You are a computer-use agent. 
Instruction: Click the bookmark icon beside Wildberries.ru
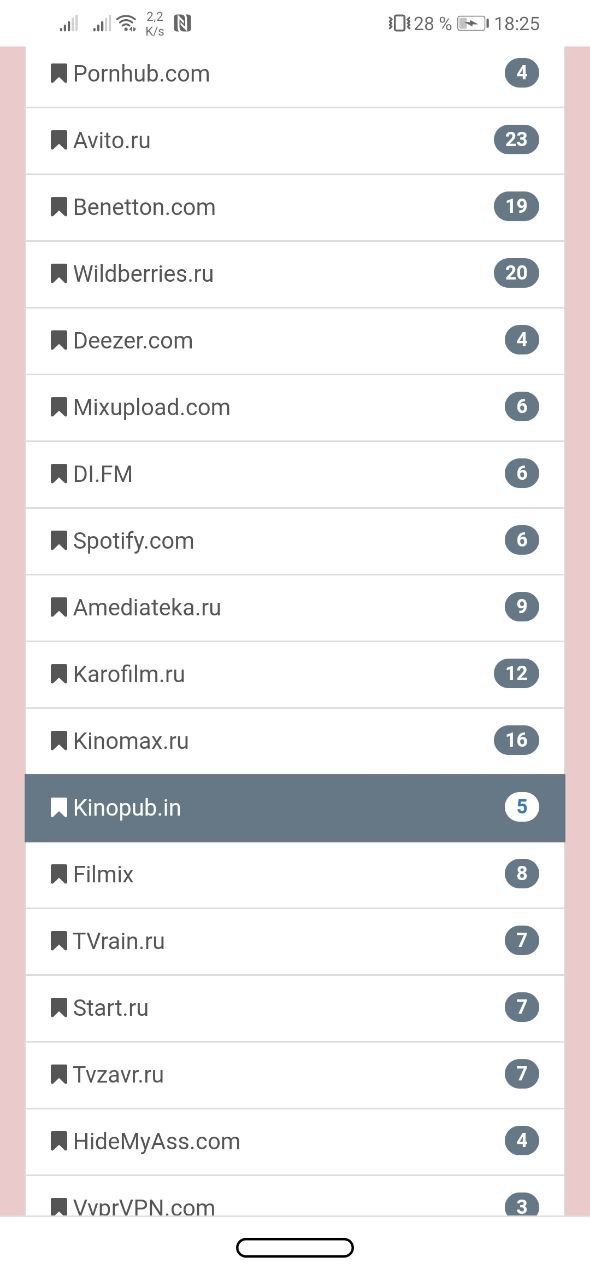[59, 274]
